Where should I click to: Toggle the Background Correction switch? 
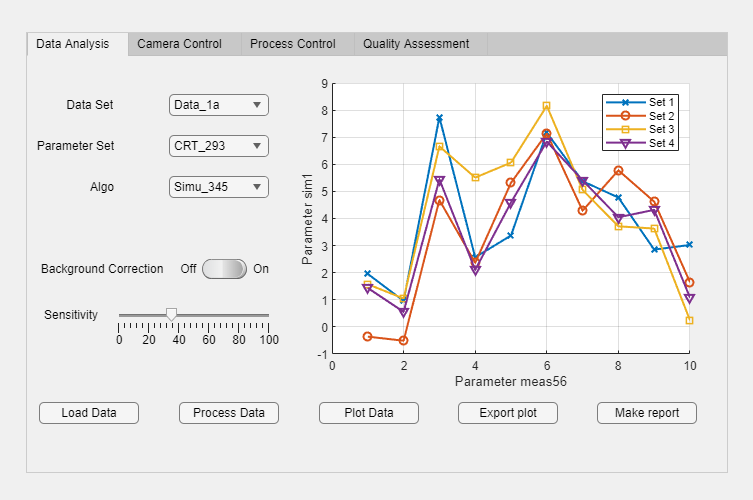[224, 269]
